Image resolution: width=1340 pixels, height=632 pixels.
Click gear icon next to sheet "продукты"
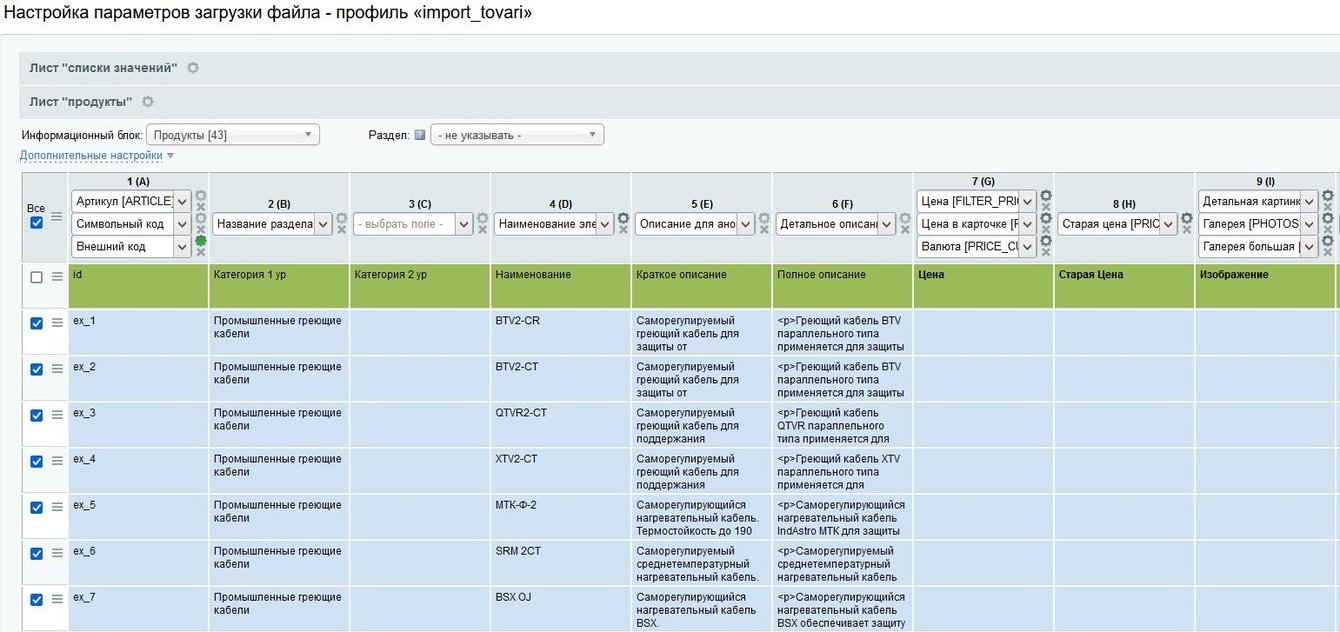(x=148, y=102)
